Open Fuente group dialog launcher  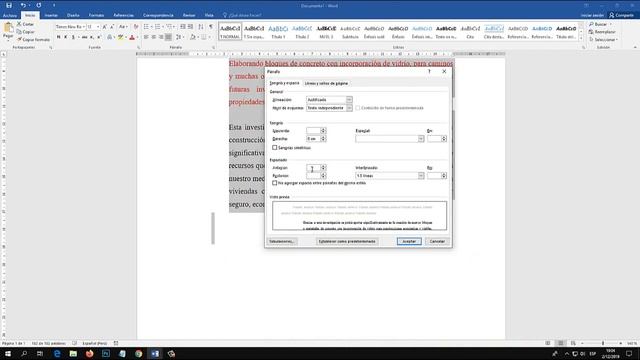point(138,47)
